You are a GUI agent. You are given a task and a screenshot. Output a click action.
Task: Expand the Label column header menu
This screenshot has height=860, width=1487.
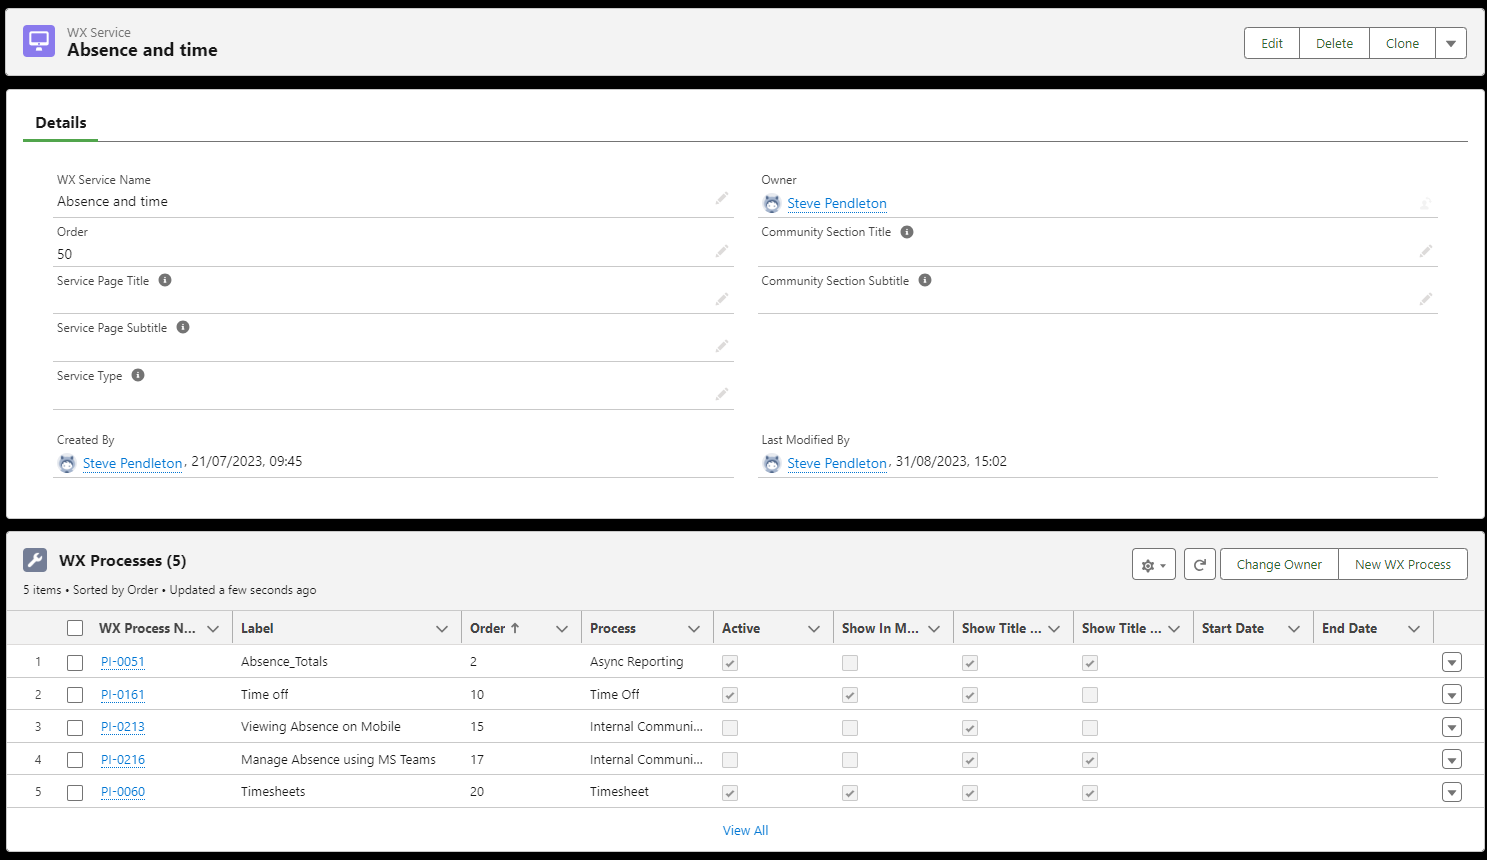click(441, 629)
